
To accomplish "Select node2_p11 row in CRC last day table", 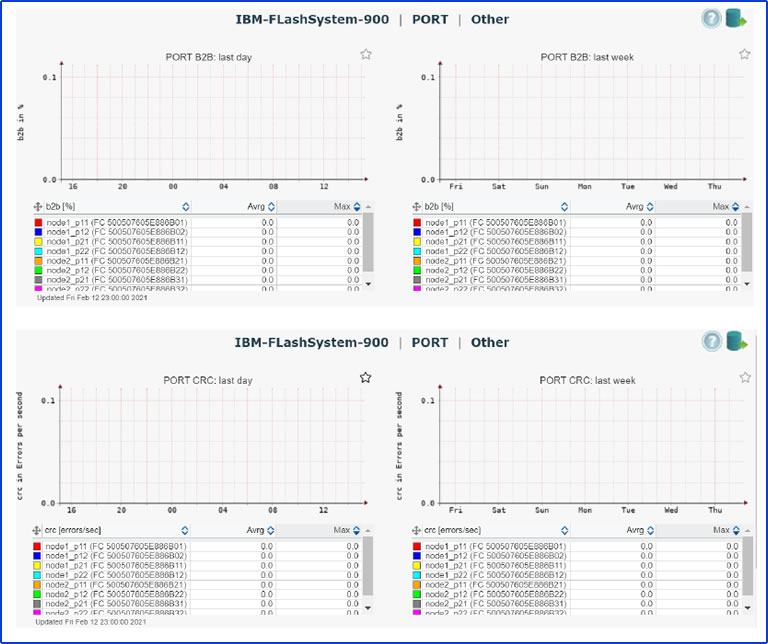I will tap(197, 585).
